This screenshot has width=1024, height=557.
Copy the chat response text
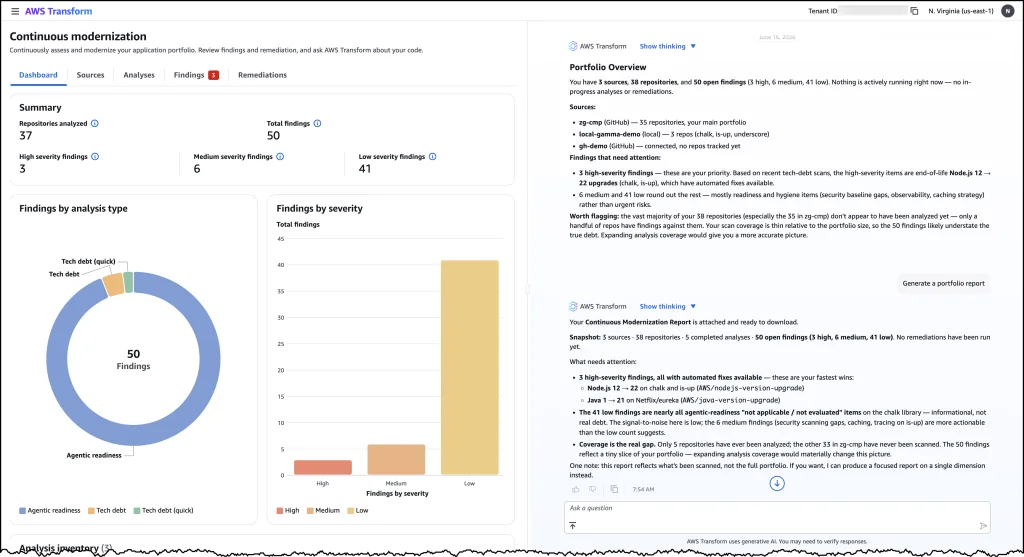[x=614, y=489]
